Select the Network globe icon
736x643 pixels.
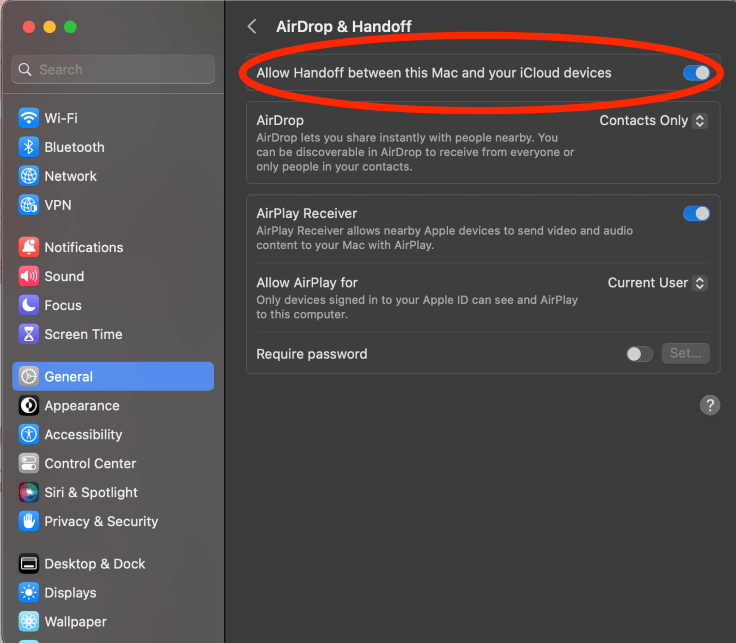(x=28, y=176)
